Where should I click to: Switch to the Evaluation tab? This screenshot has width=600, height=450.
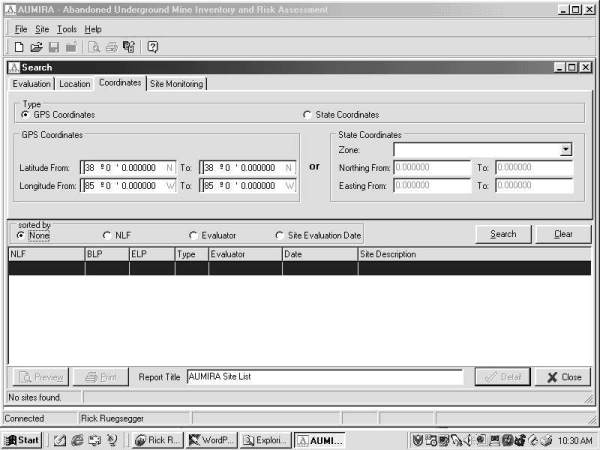(x=31, y=84)
